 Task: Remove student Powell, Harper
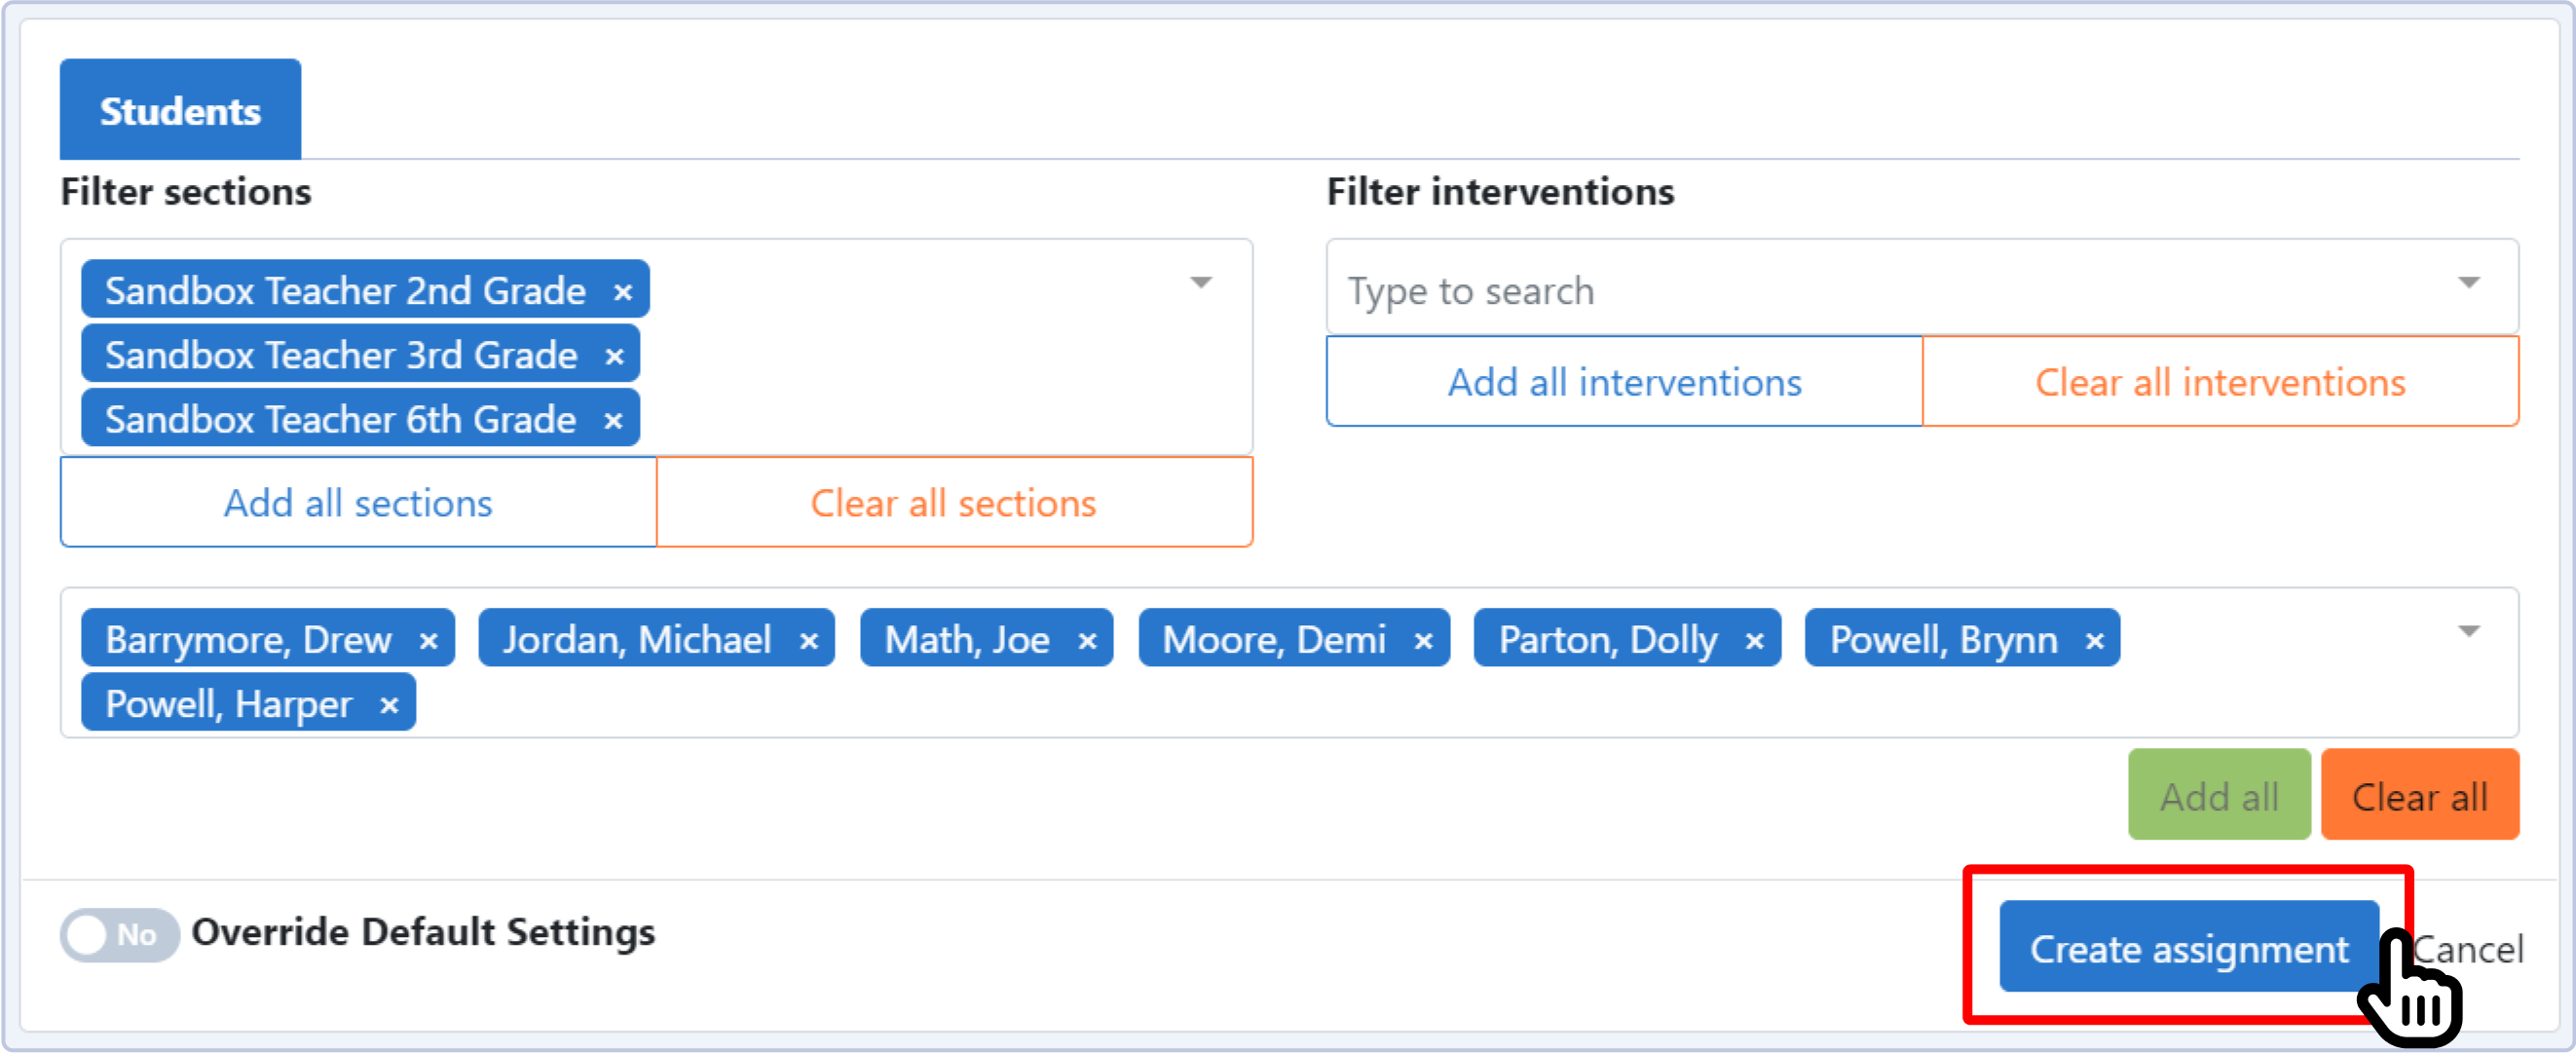pyautogui.click(x=390, y=706)
